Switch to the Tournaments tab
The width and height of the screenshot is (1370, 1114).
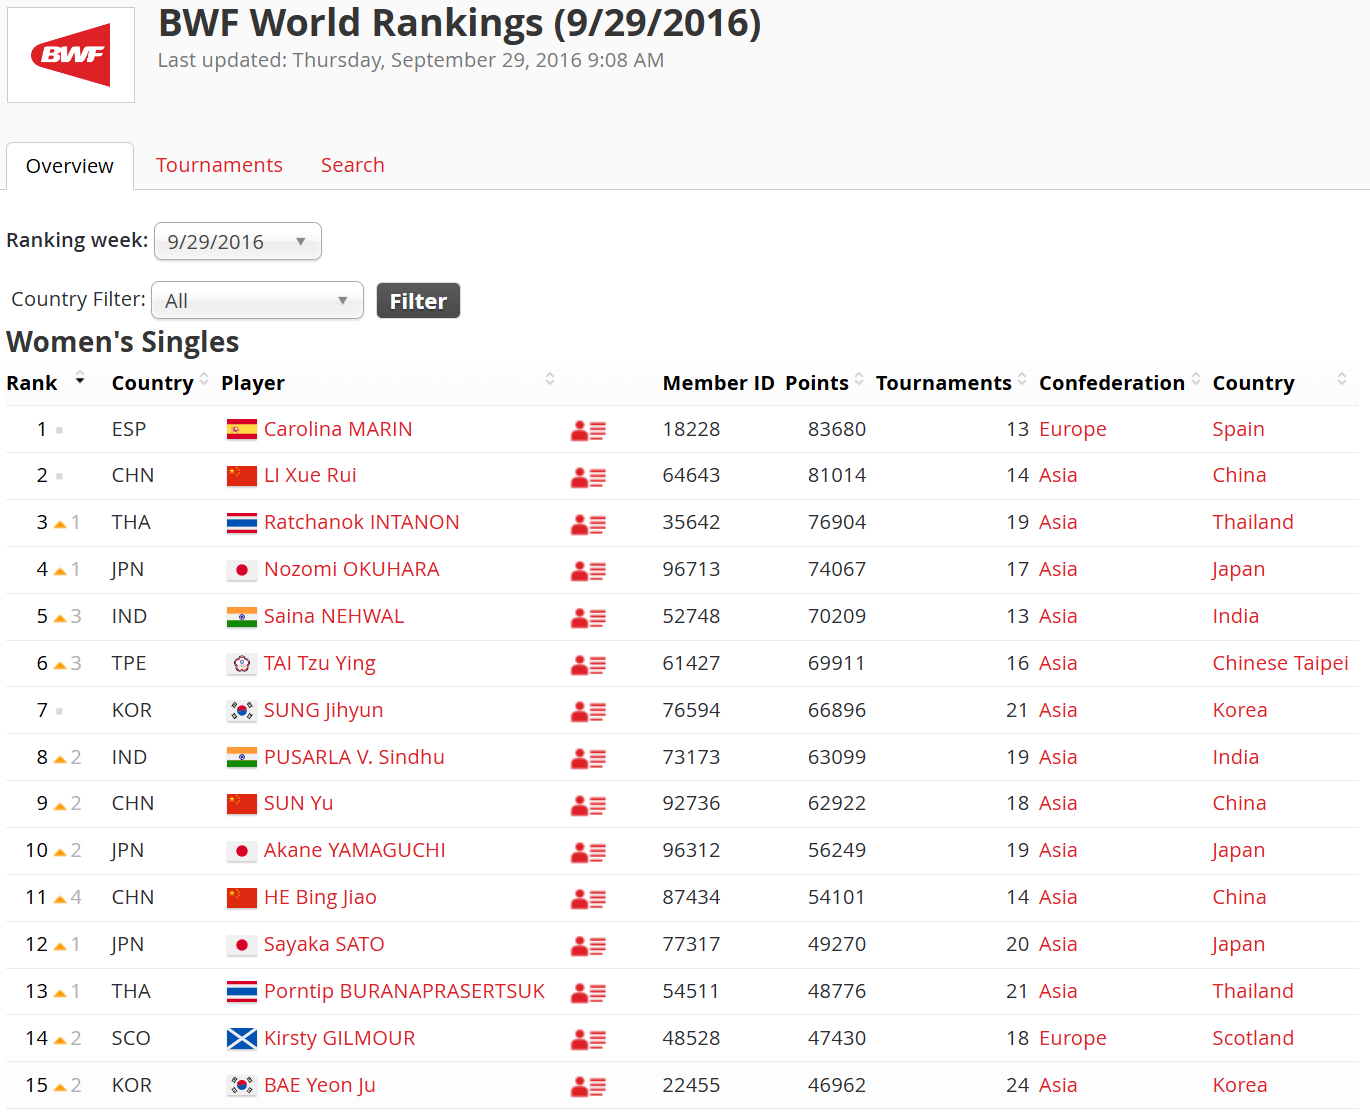click(x=219, y=165)
